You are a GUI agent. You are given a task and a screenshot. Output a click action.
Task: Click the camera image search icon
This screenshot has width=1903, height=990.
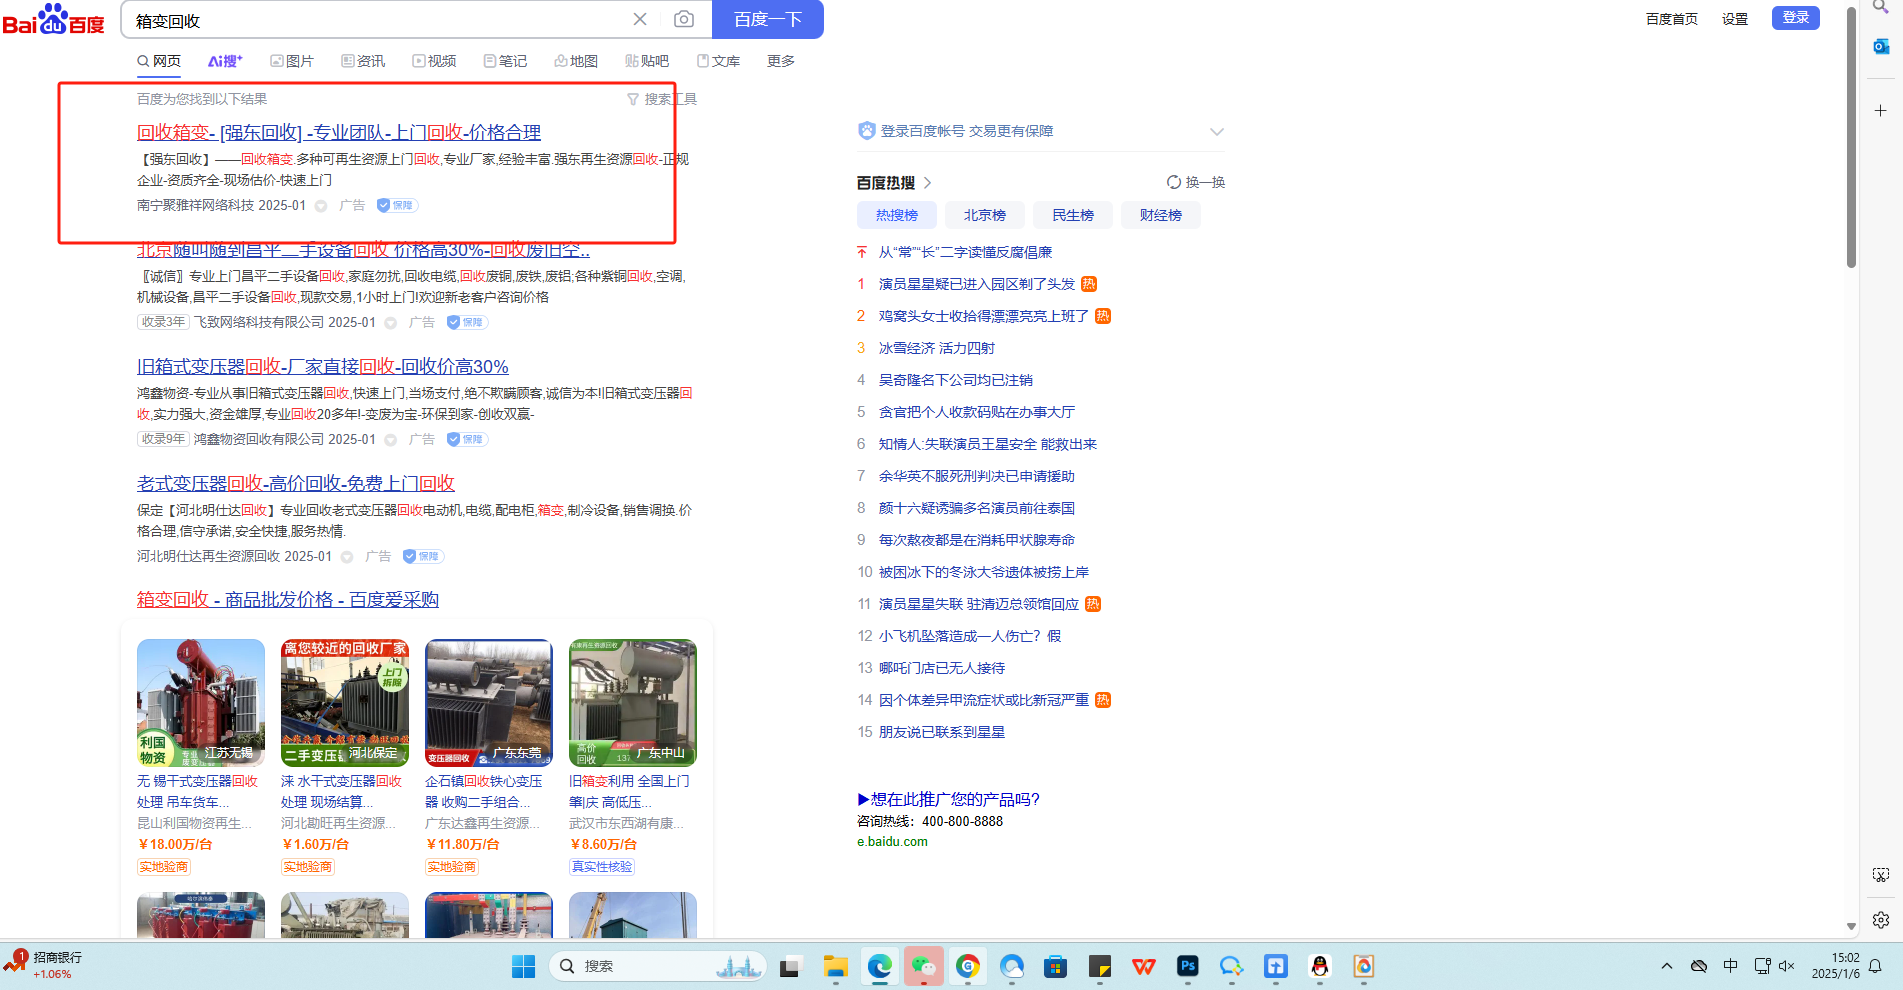tap(684, 19)
